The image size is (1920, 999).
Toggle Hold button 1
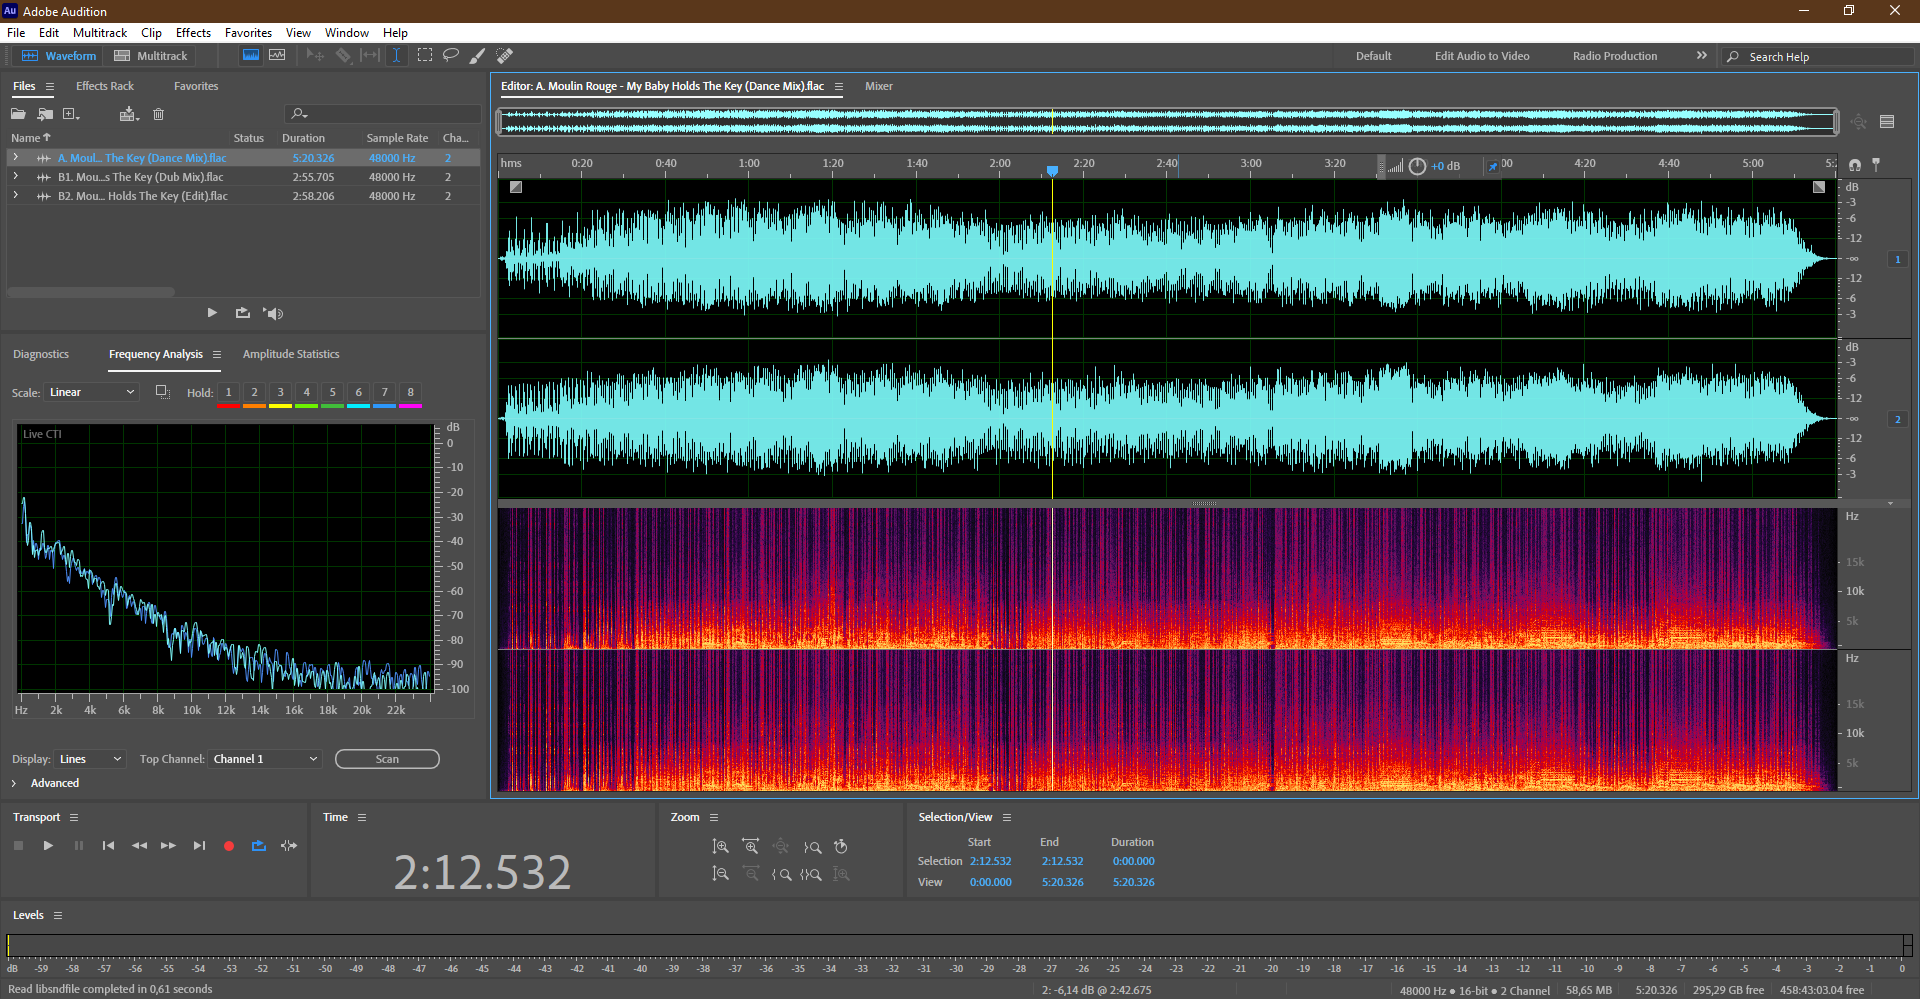[229, 393]
